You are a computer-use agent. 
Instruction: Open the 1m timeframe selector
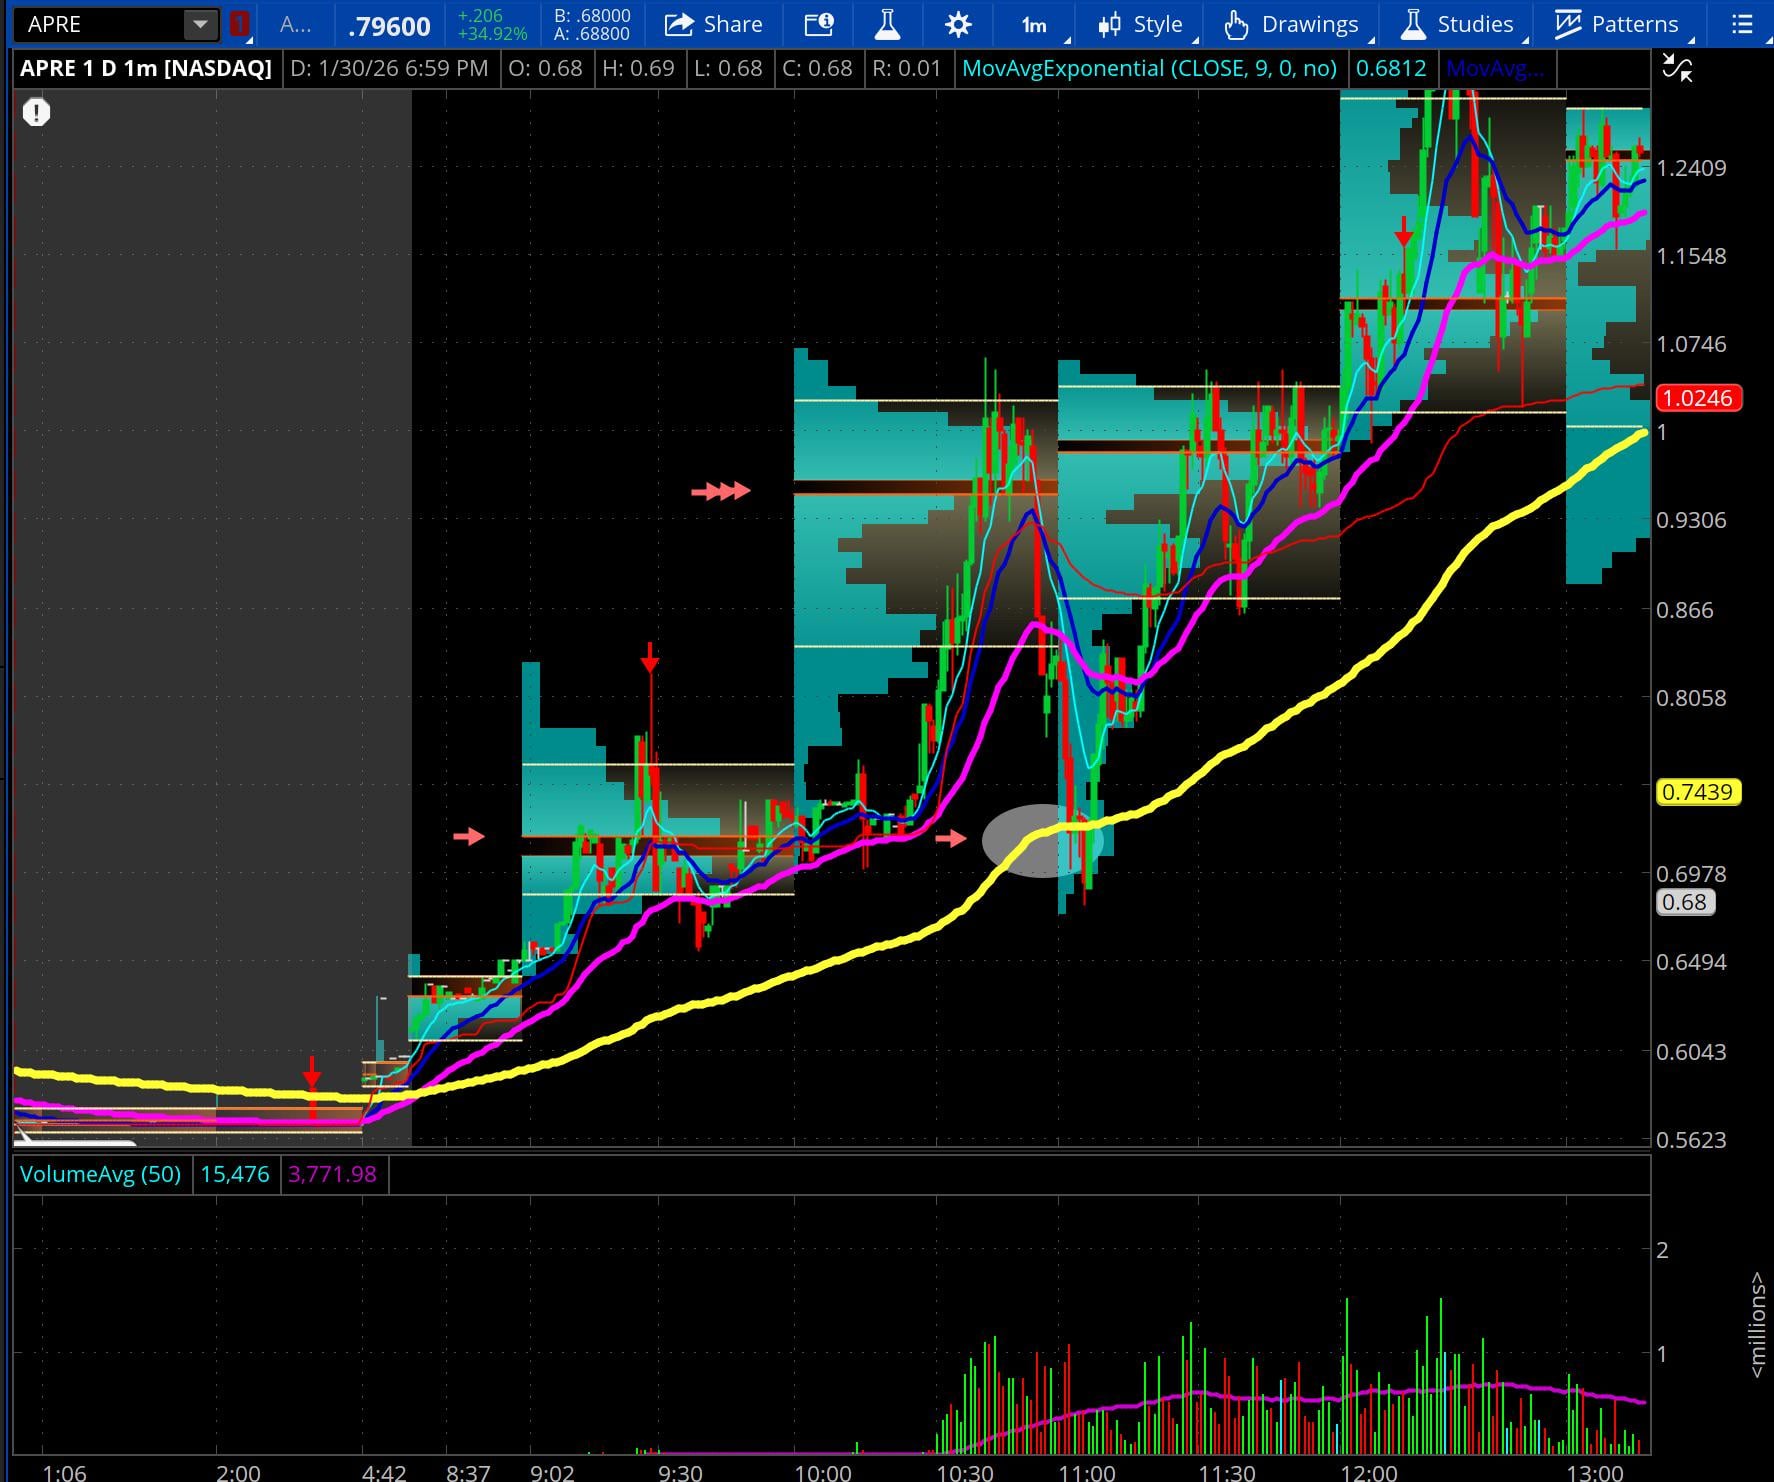(x=1035, y=25)
